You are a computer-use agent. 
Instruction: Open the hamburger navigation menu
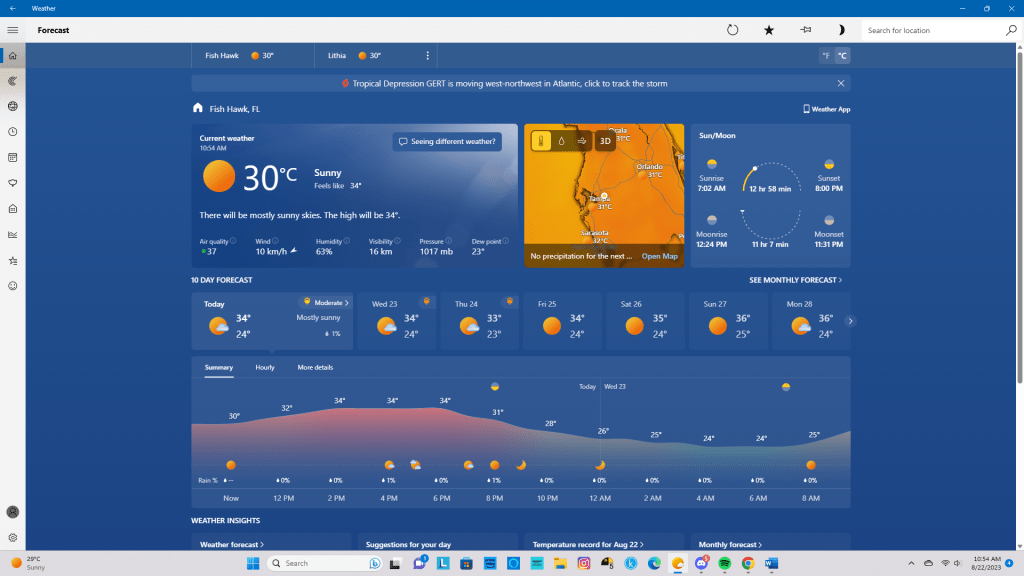13,30
